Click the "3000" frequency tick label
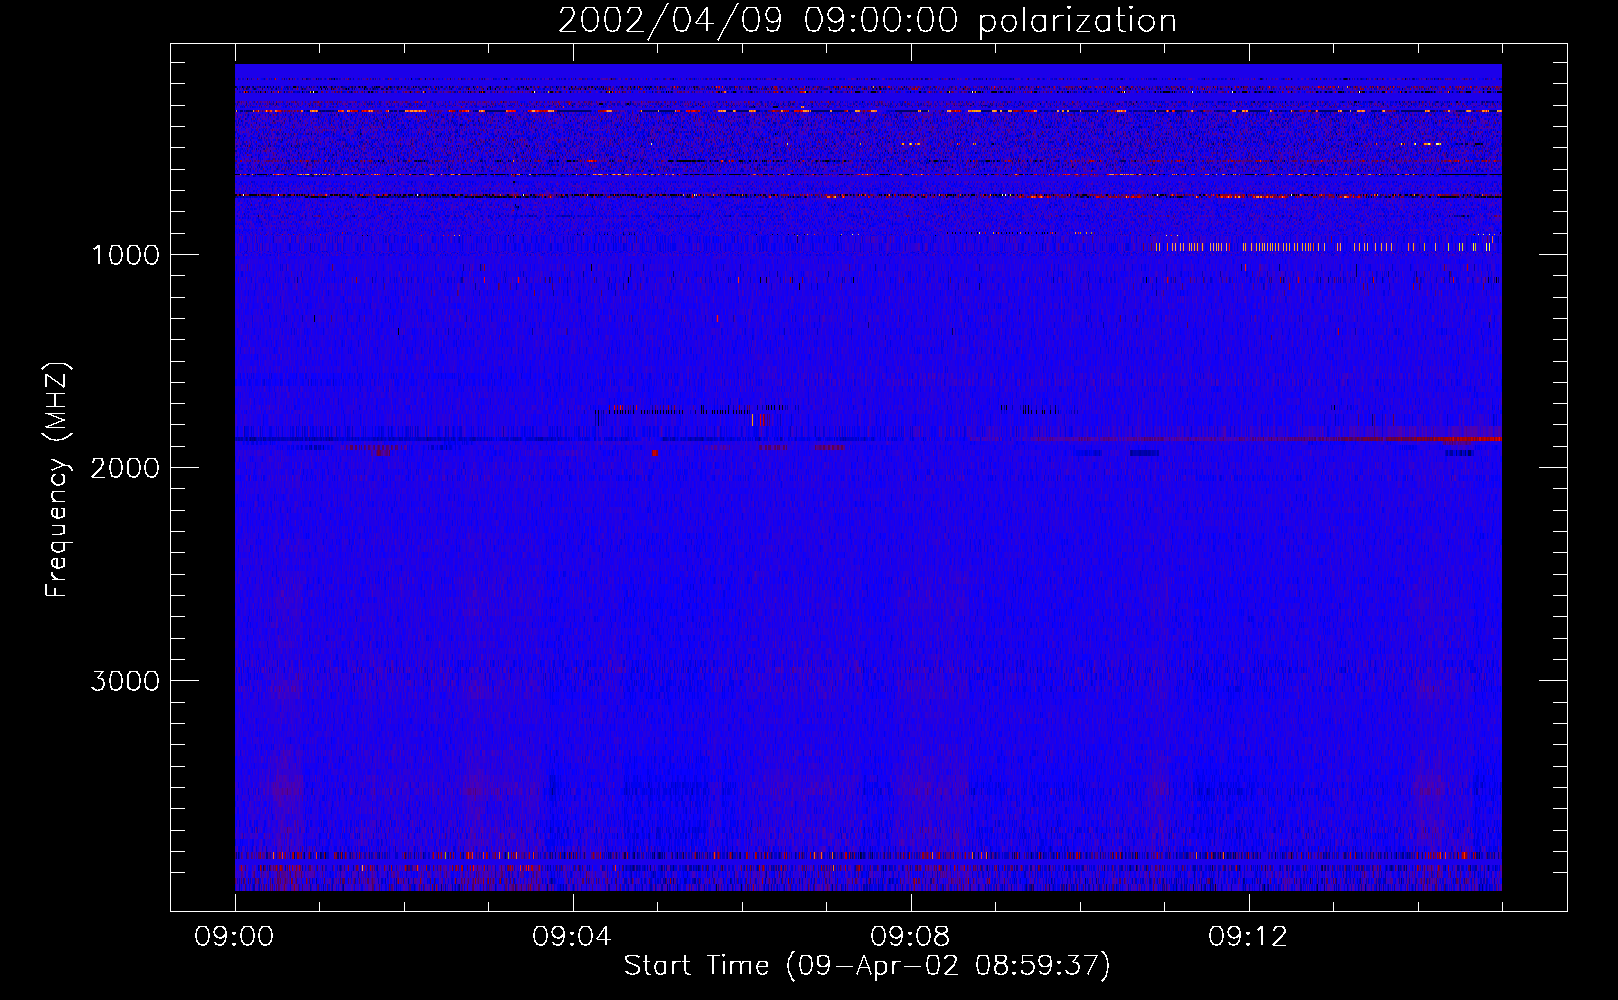Image resolution: width=1618 pixels, height=1000 pixels. point(125,681)
